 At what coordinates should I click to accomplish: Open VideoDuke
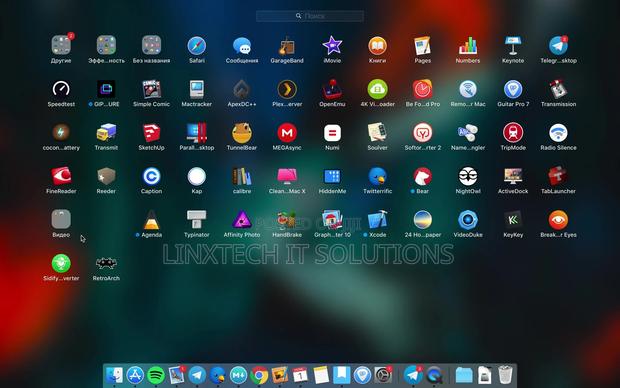pyautogui.click(x=468, y=220)
